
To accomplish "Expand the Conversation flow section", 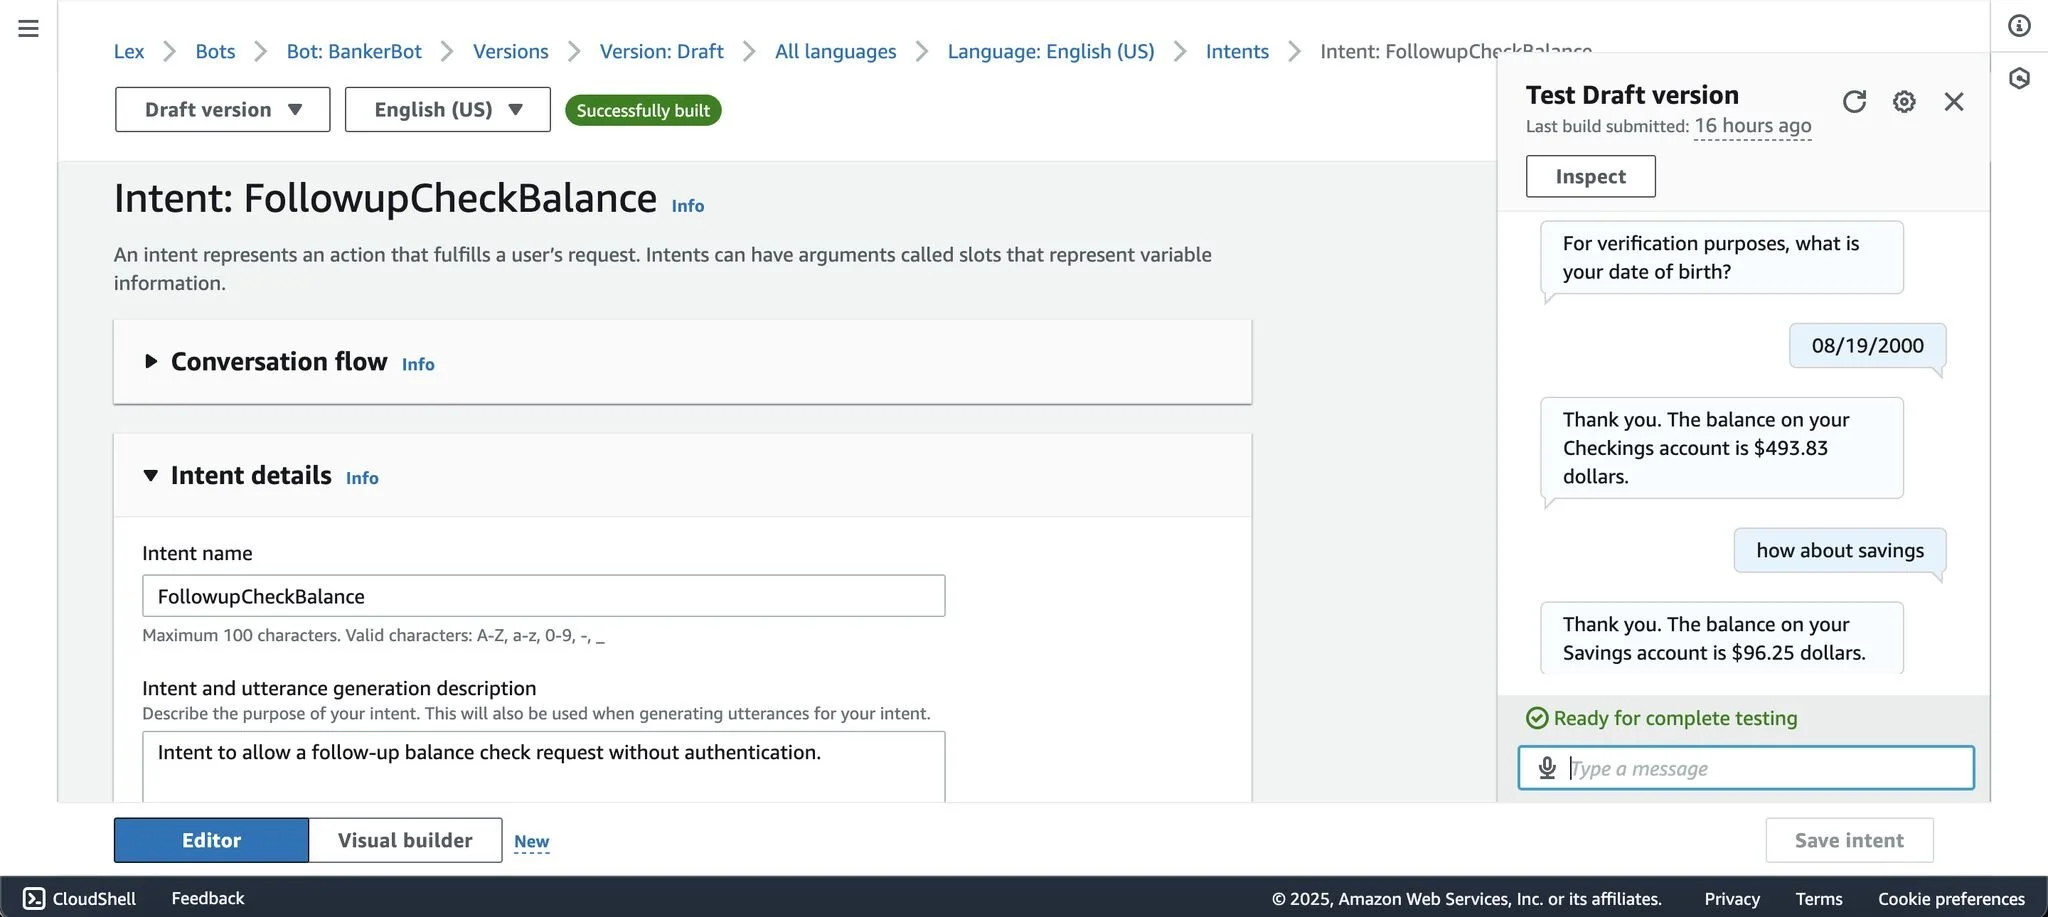I will pyautogui.click(x=151, y=361).
